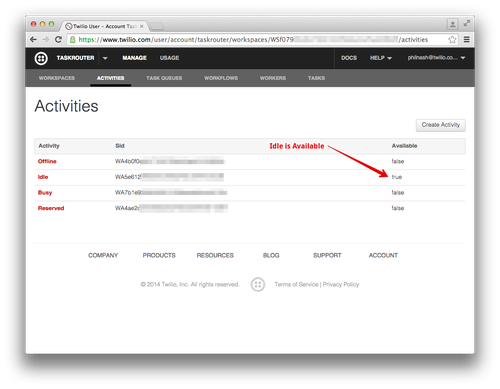Click the browser back arrow

pyautogui.click(x=33, y=39)
